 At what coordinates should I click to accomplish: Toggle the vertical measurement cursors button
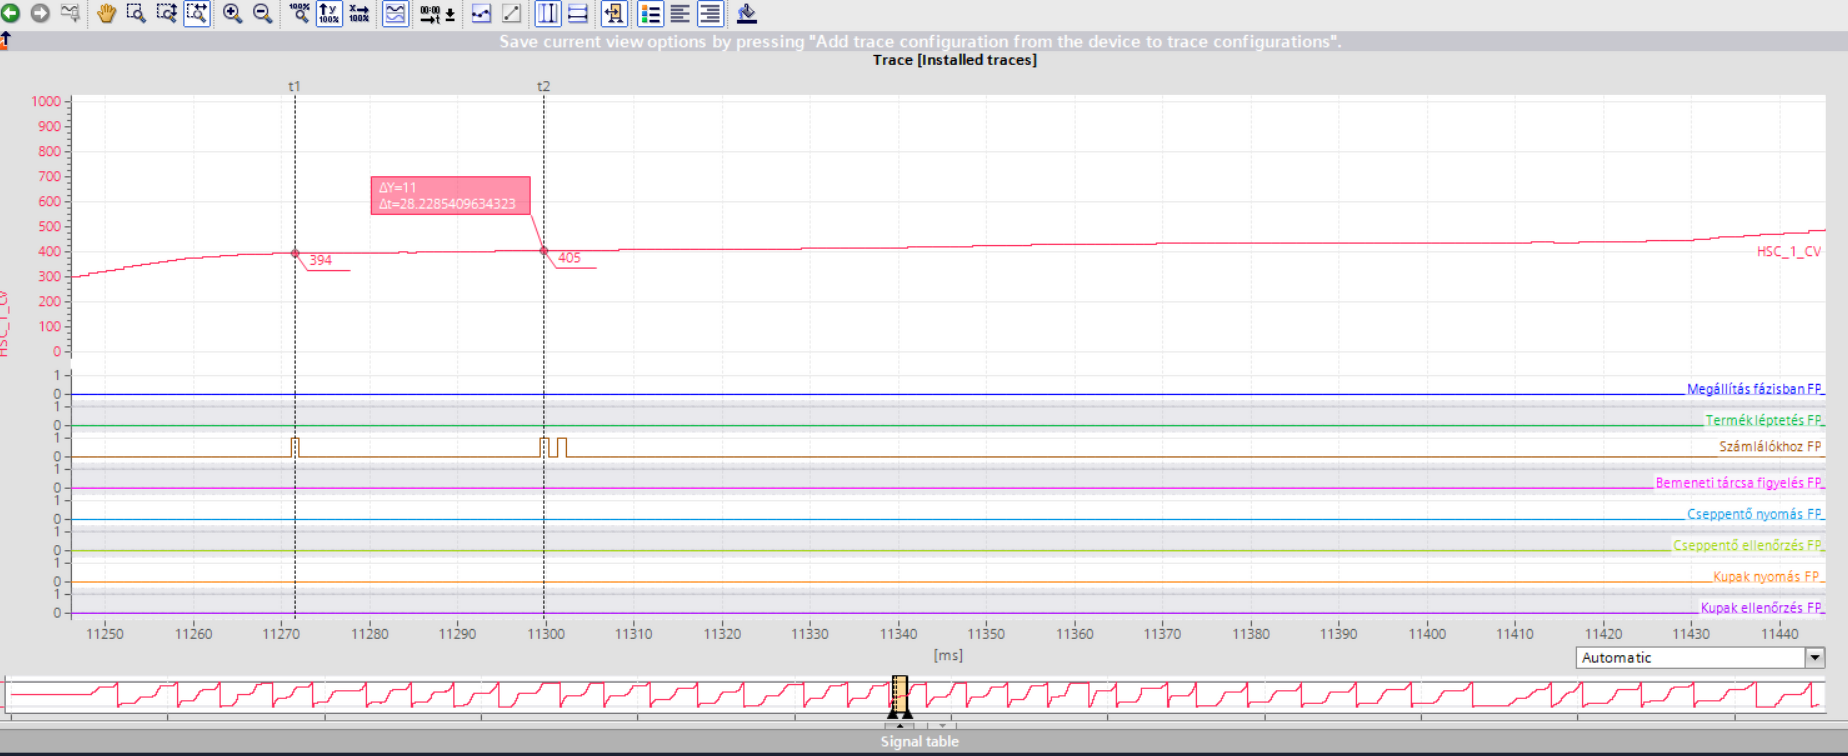point(548,13)
